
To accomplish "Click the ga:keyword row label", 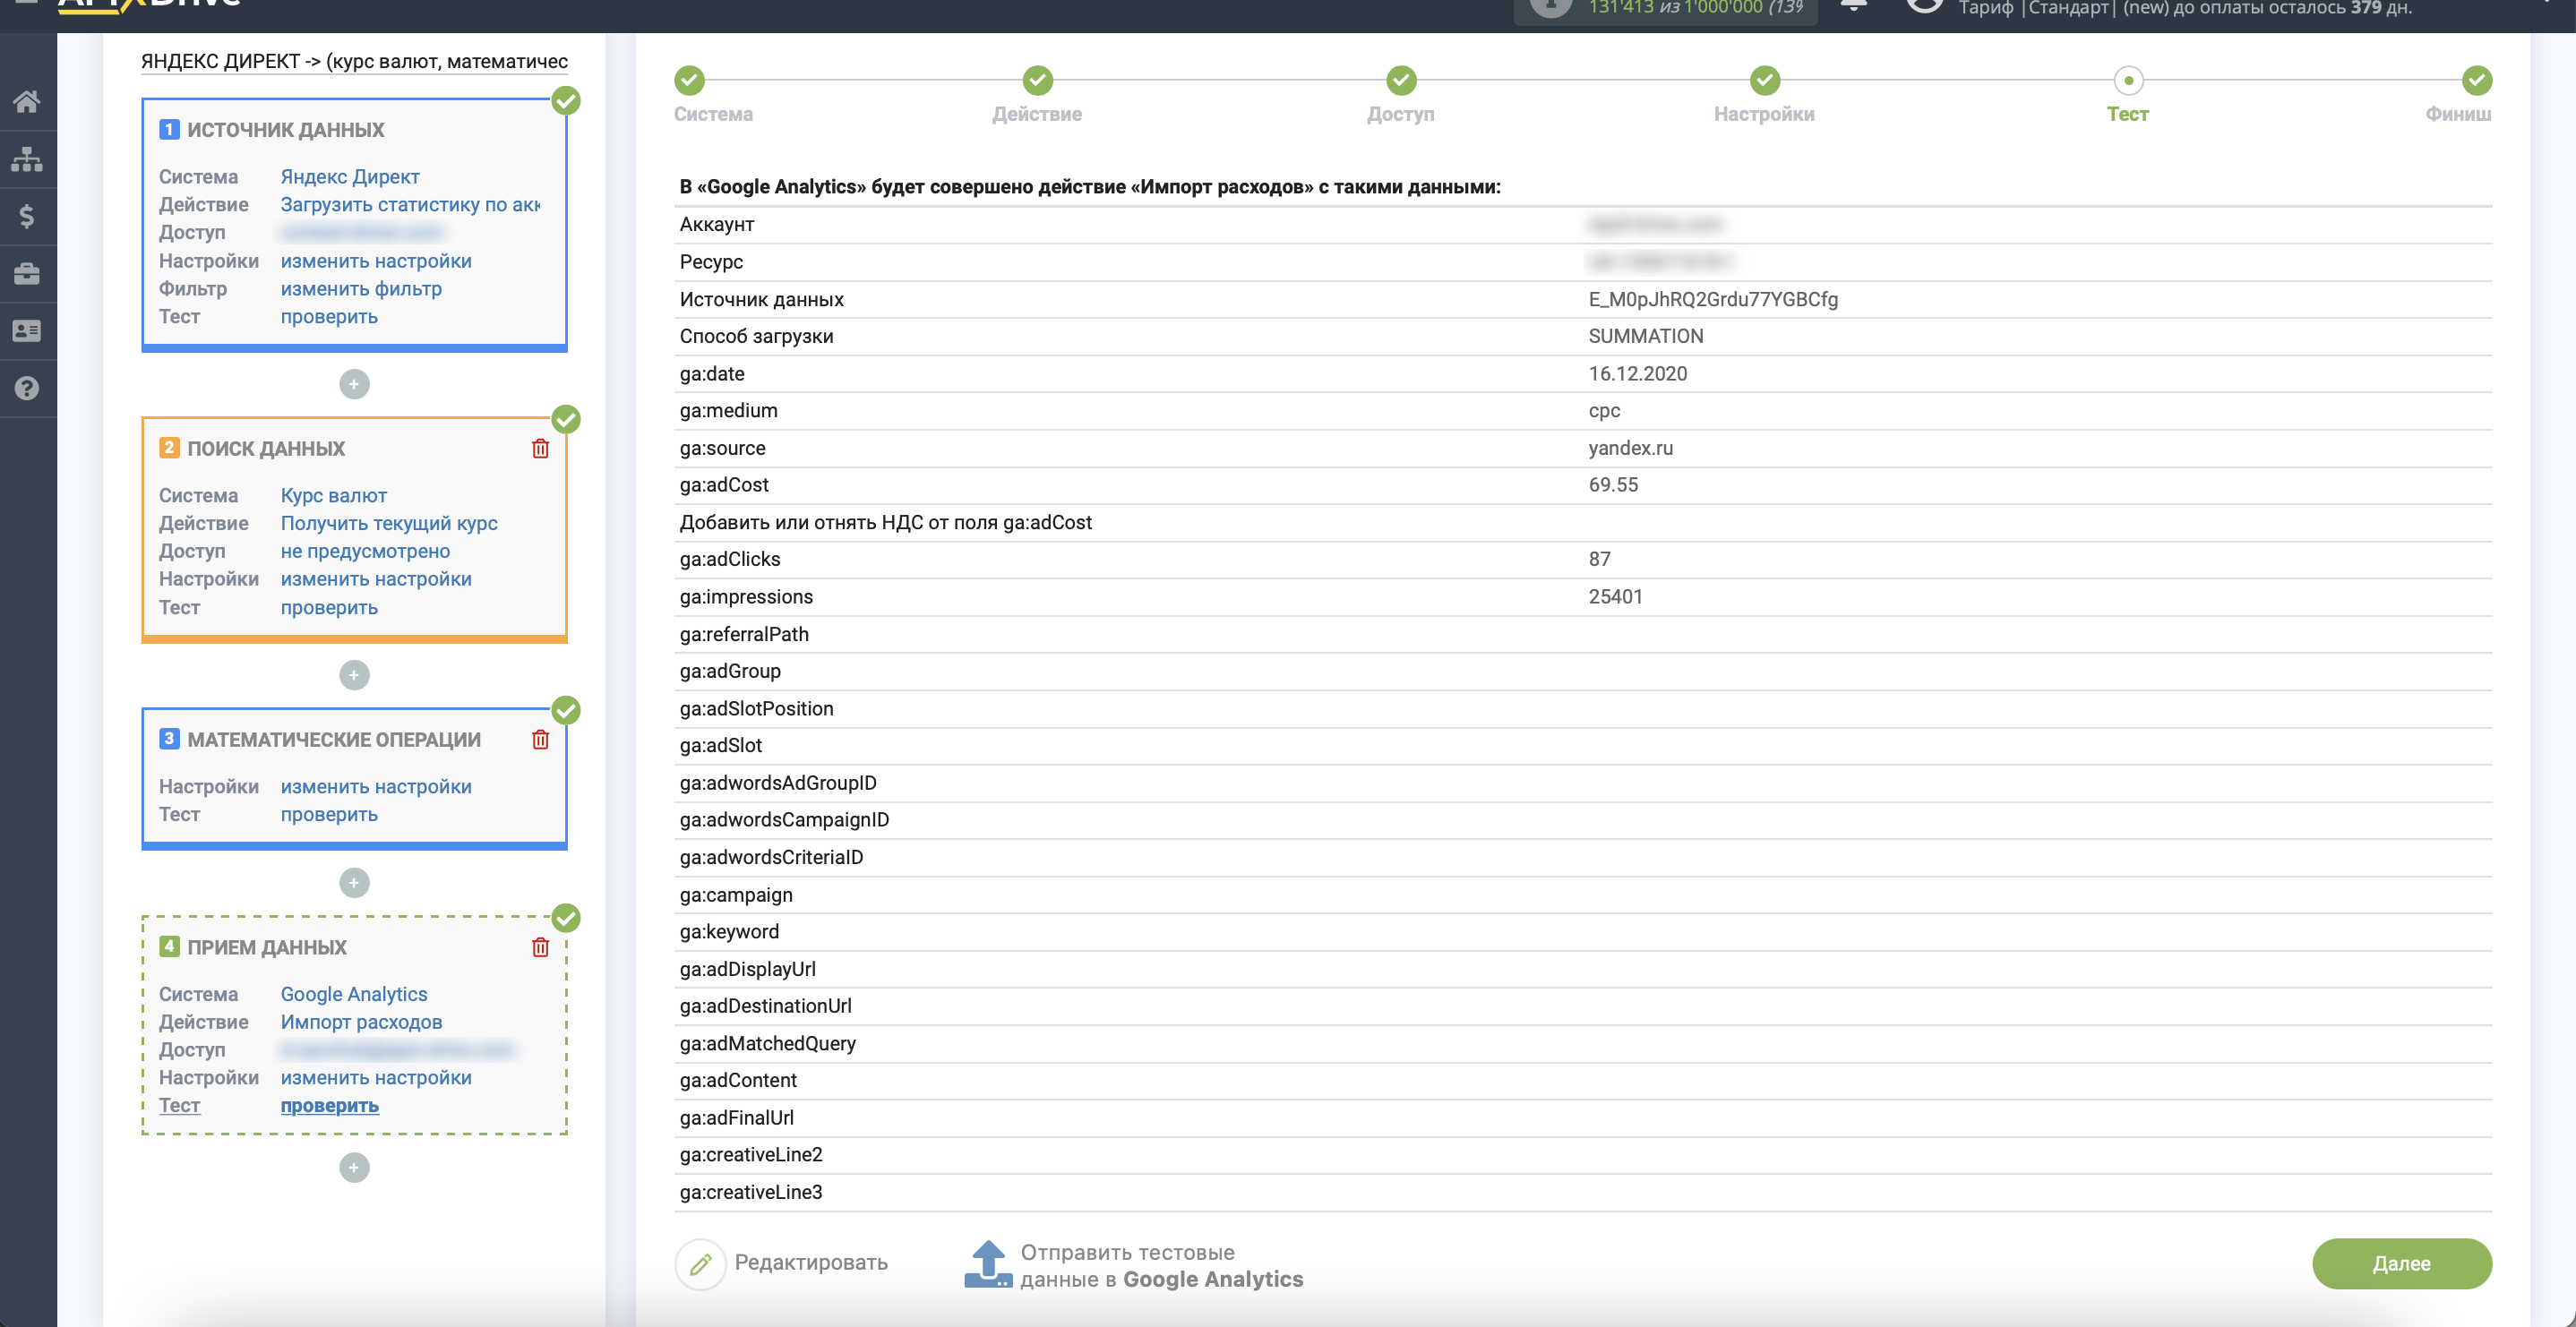I will tap(729, 932).
